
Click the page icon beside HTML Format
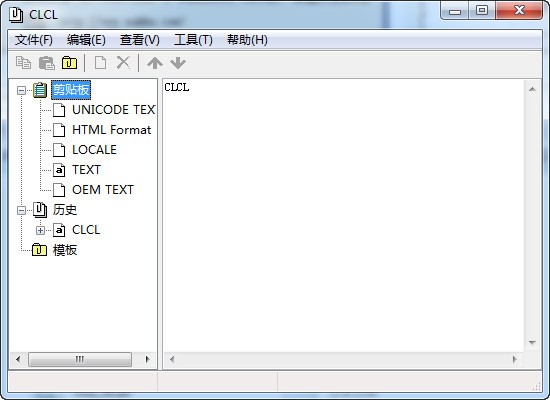point(59,130)
